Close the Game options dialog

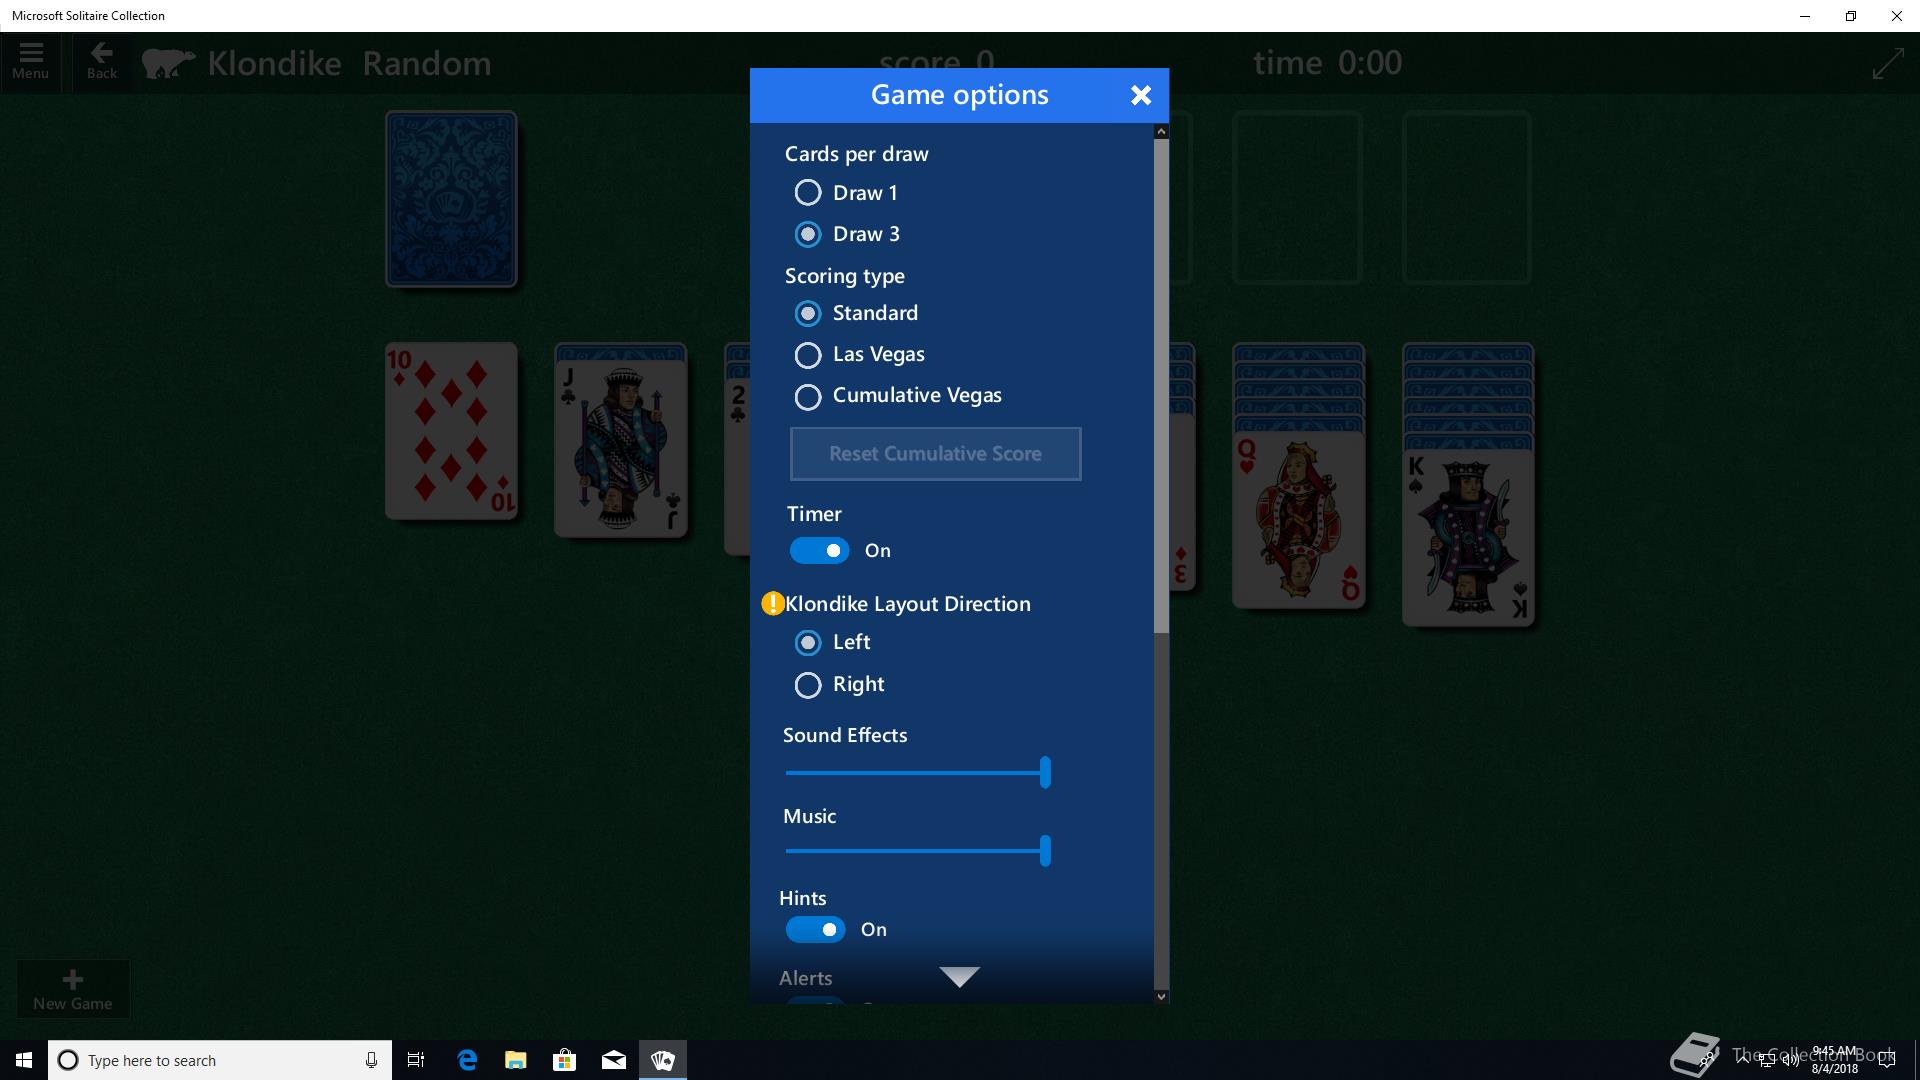point(1140,95)
